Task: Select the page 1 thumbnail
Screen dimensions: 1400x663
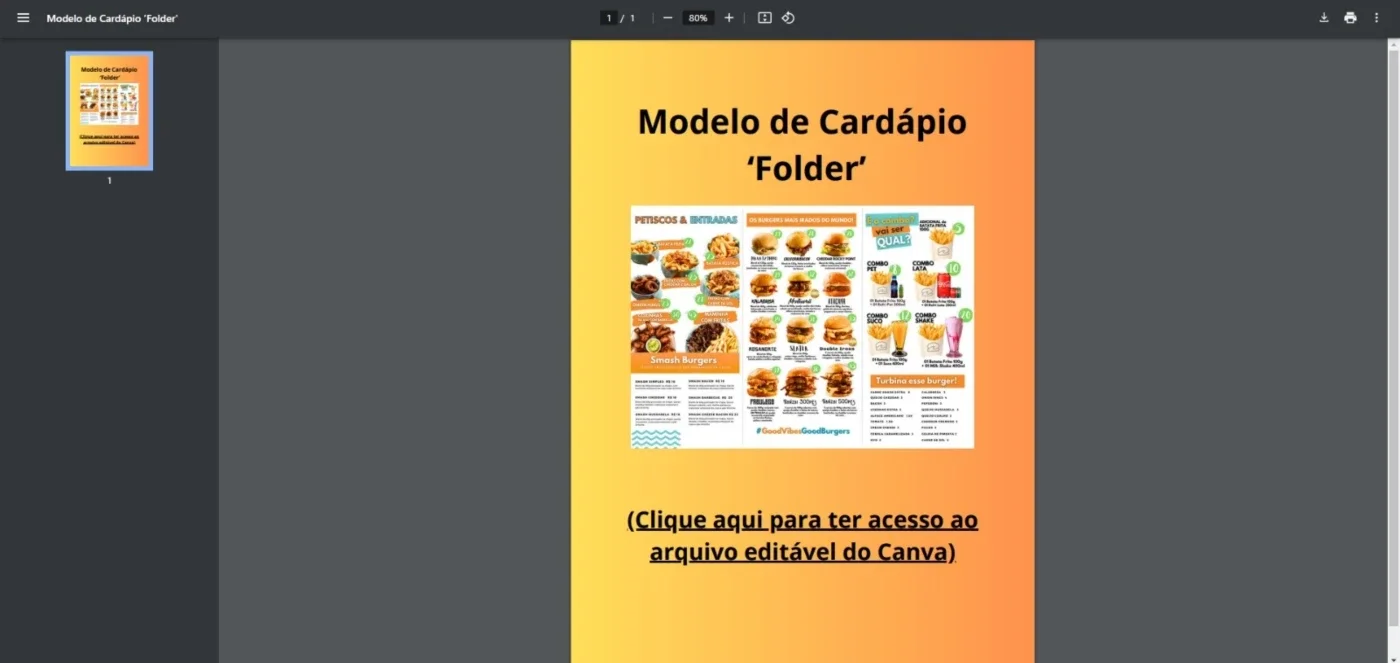Action: coord(110,111)
